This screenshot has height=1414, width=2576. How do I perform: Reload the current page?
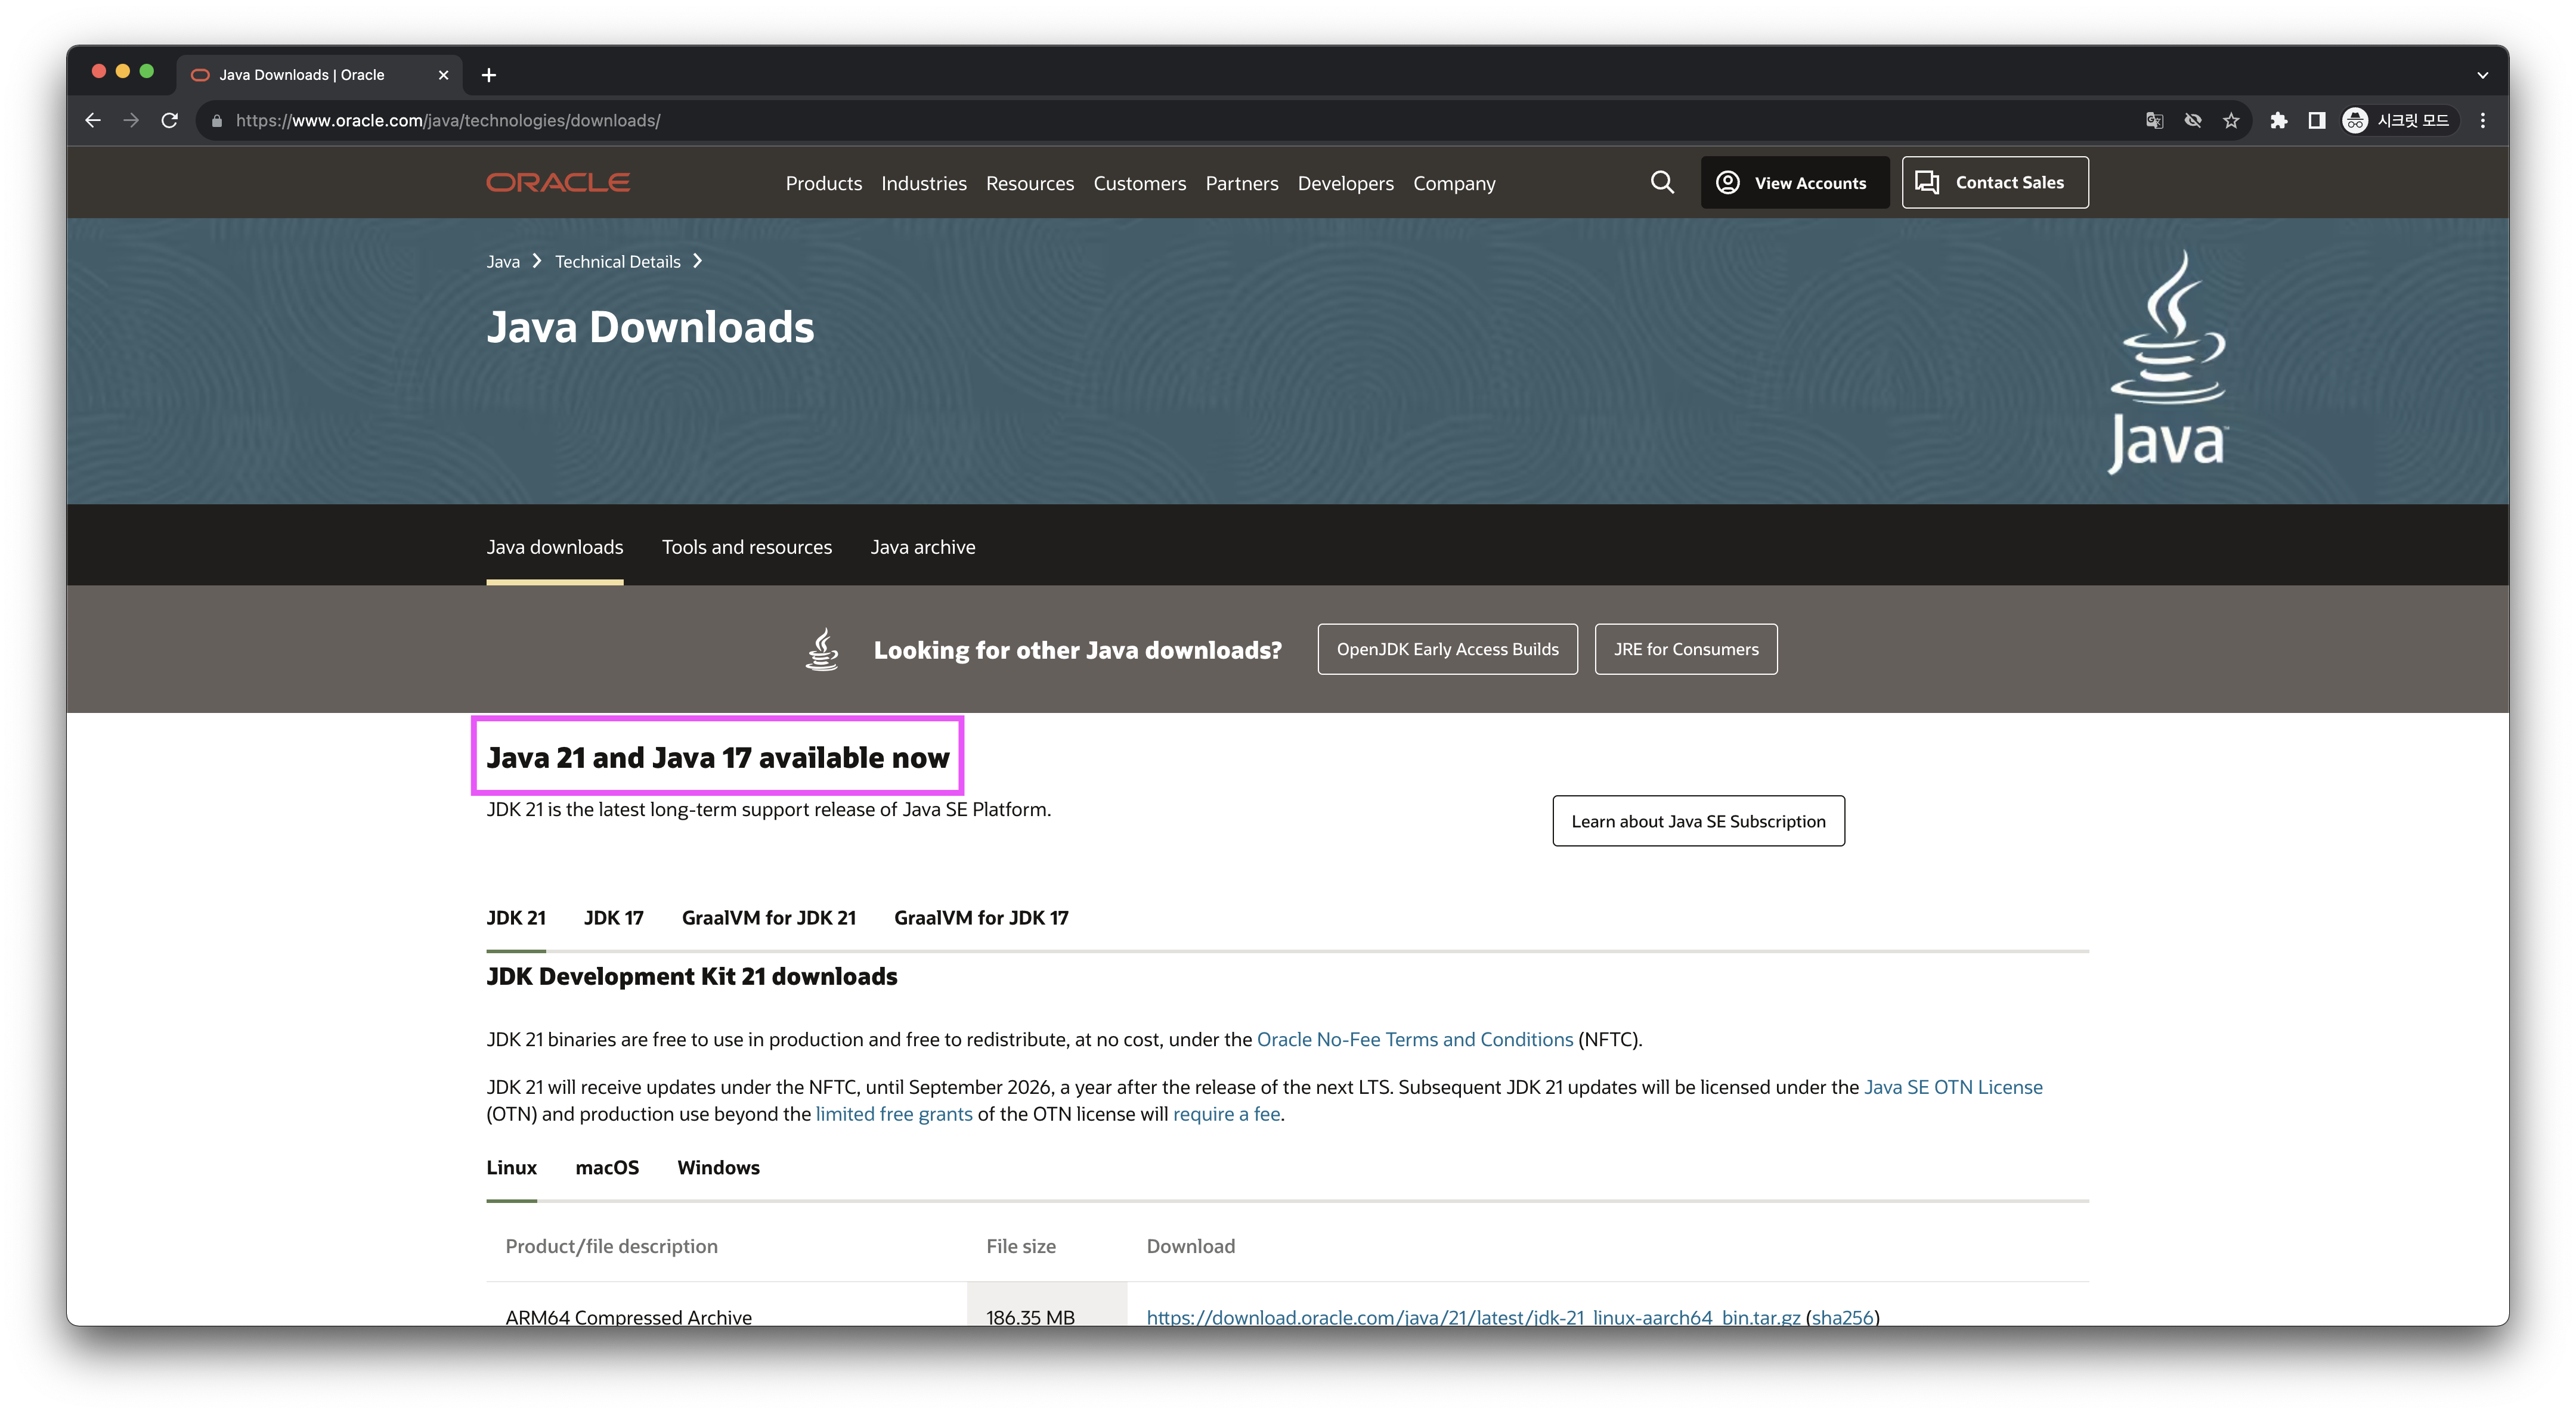click(x=170, y=120)
